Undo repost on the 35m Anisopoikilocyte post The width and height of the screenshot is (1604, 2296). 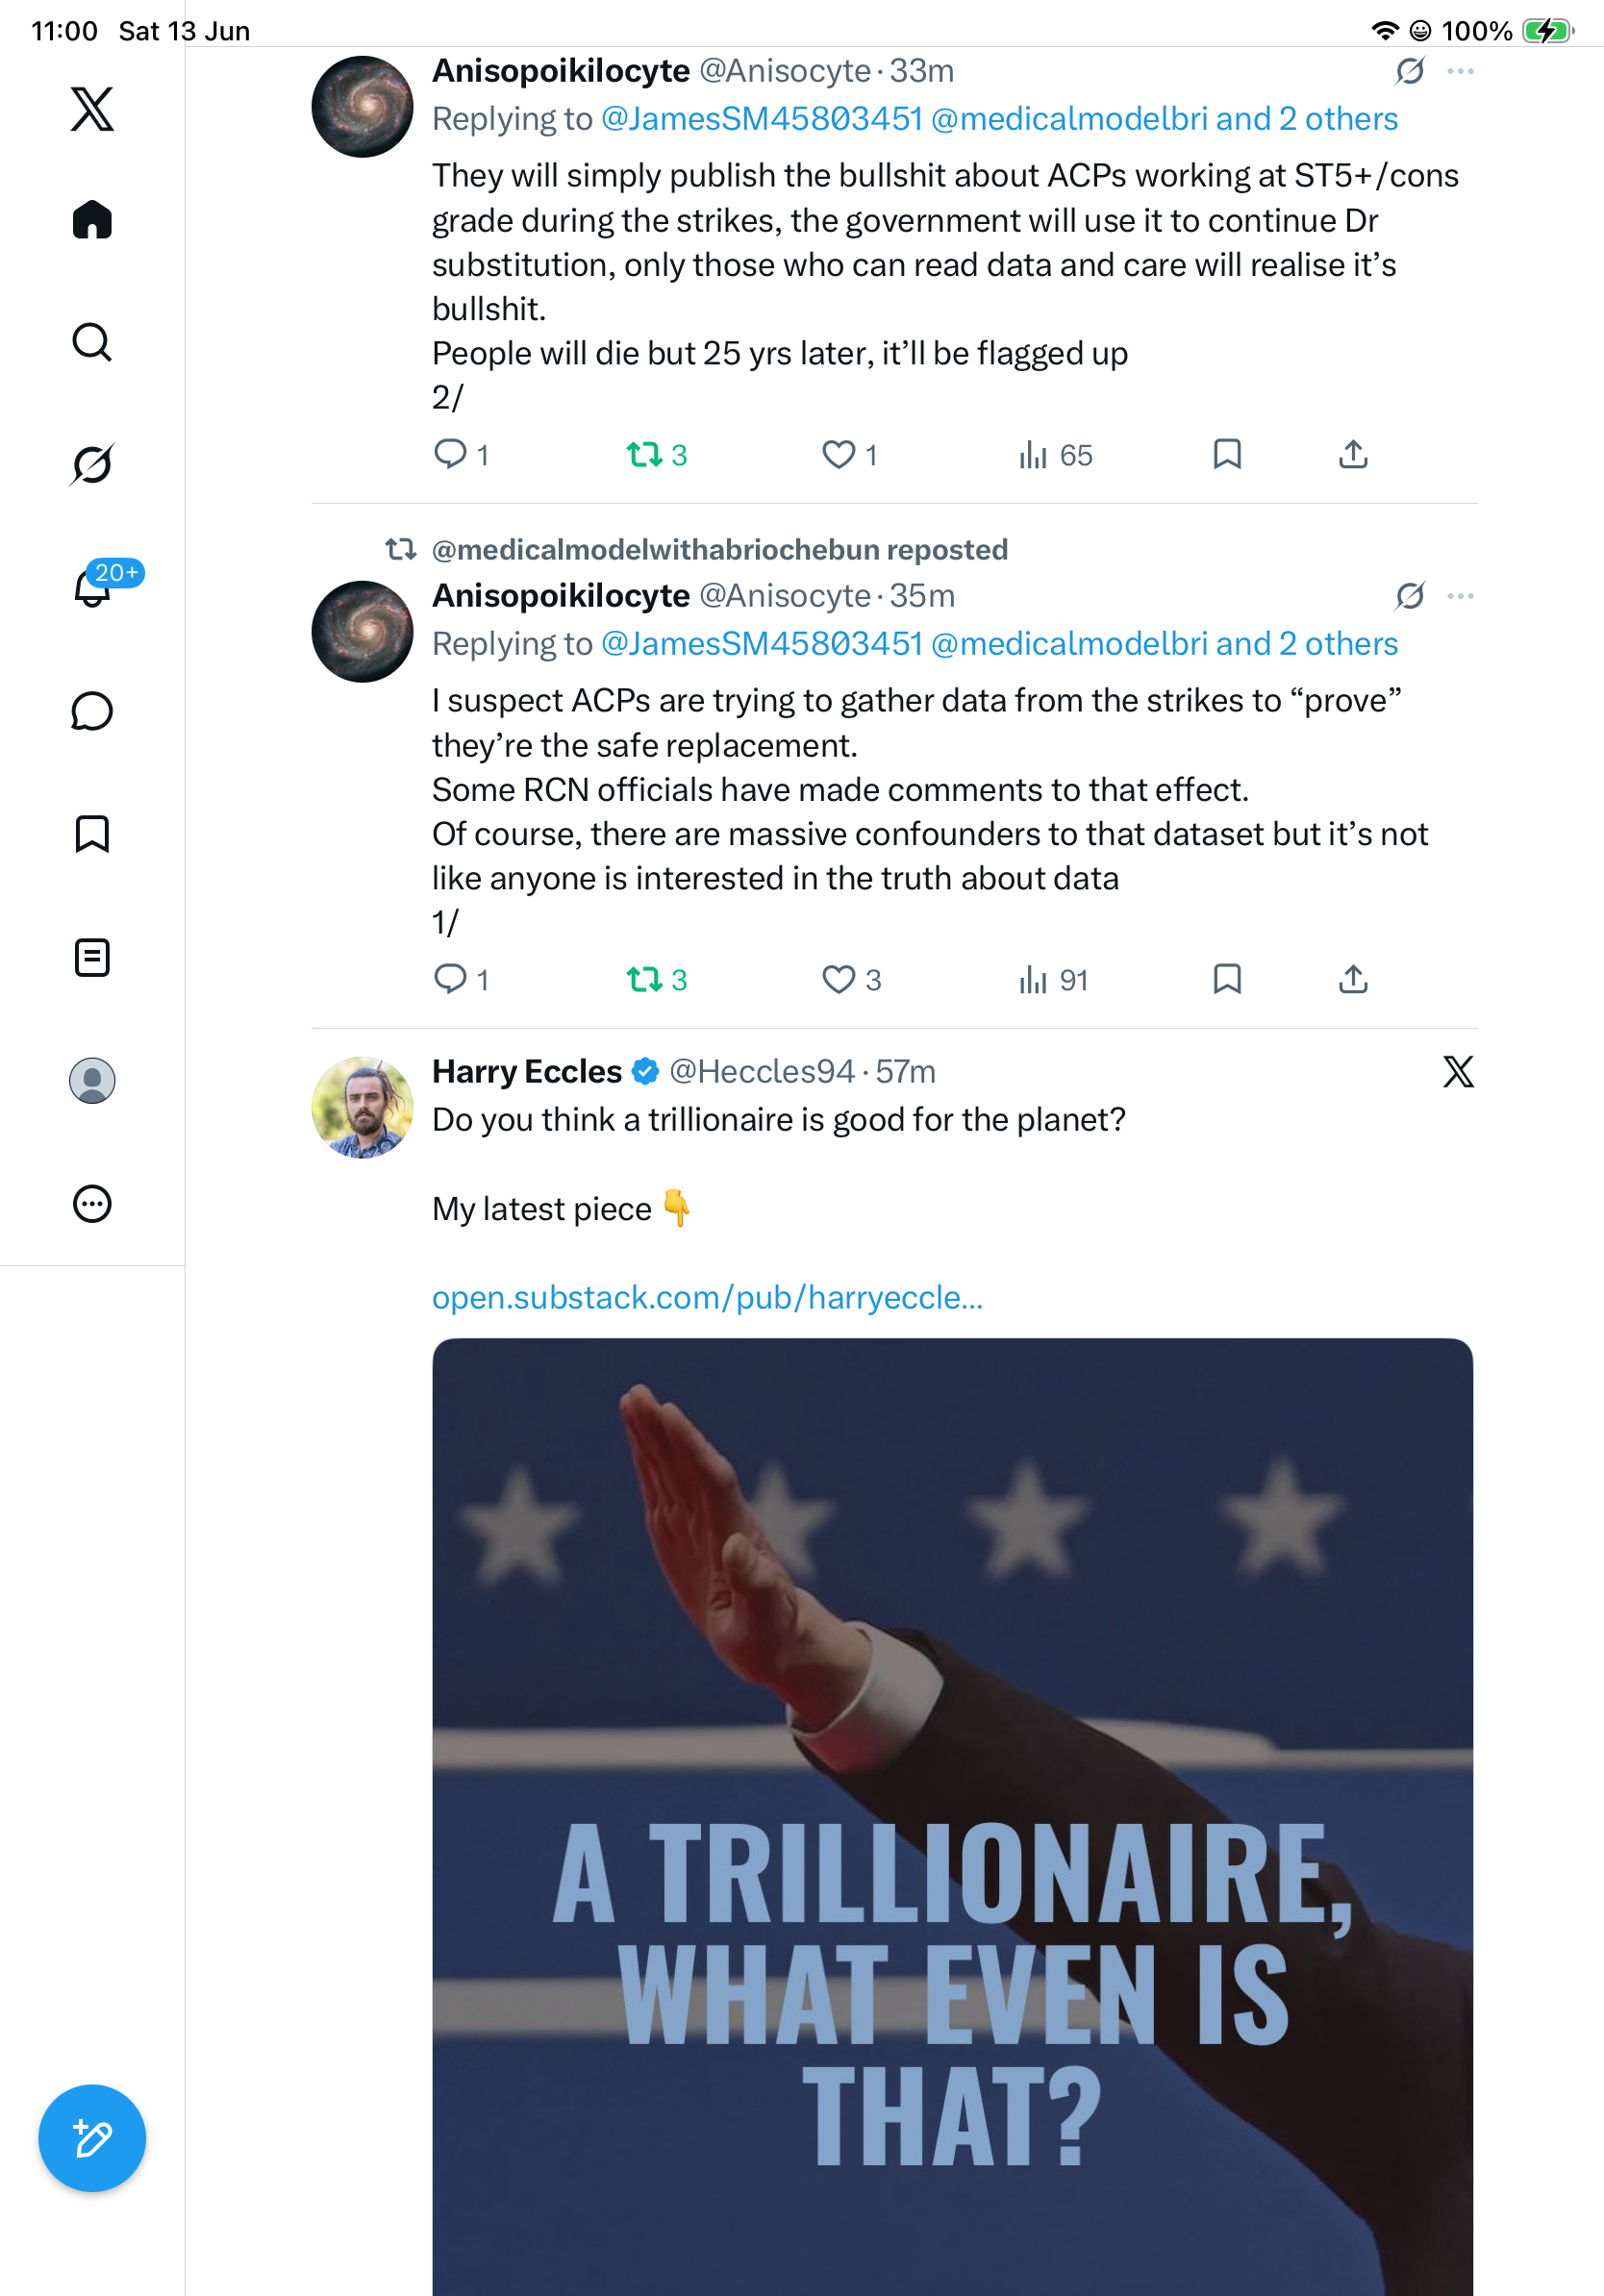pyautogui.click(x=656, y=980)
